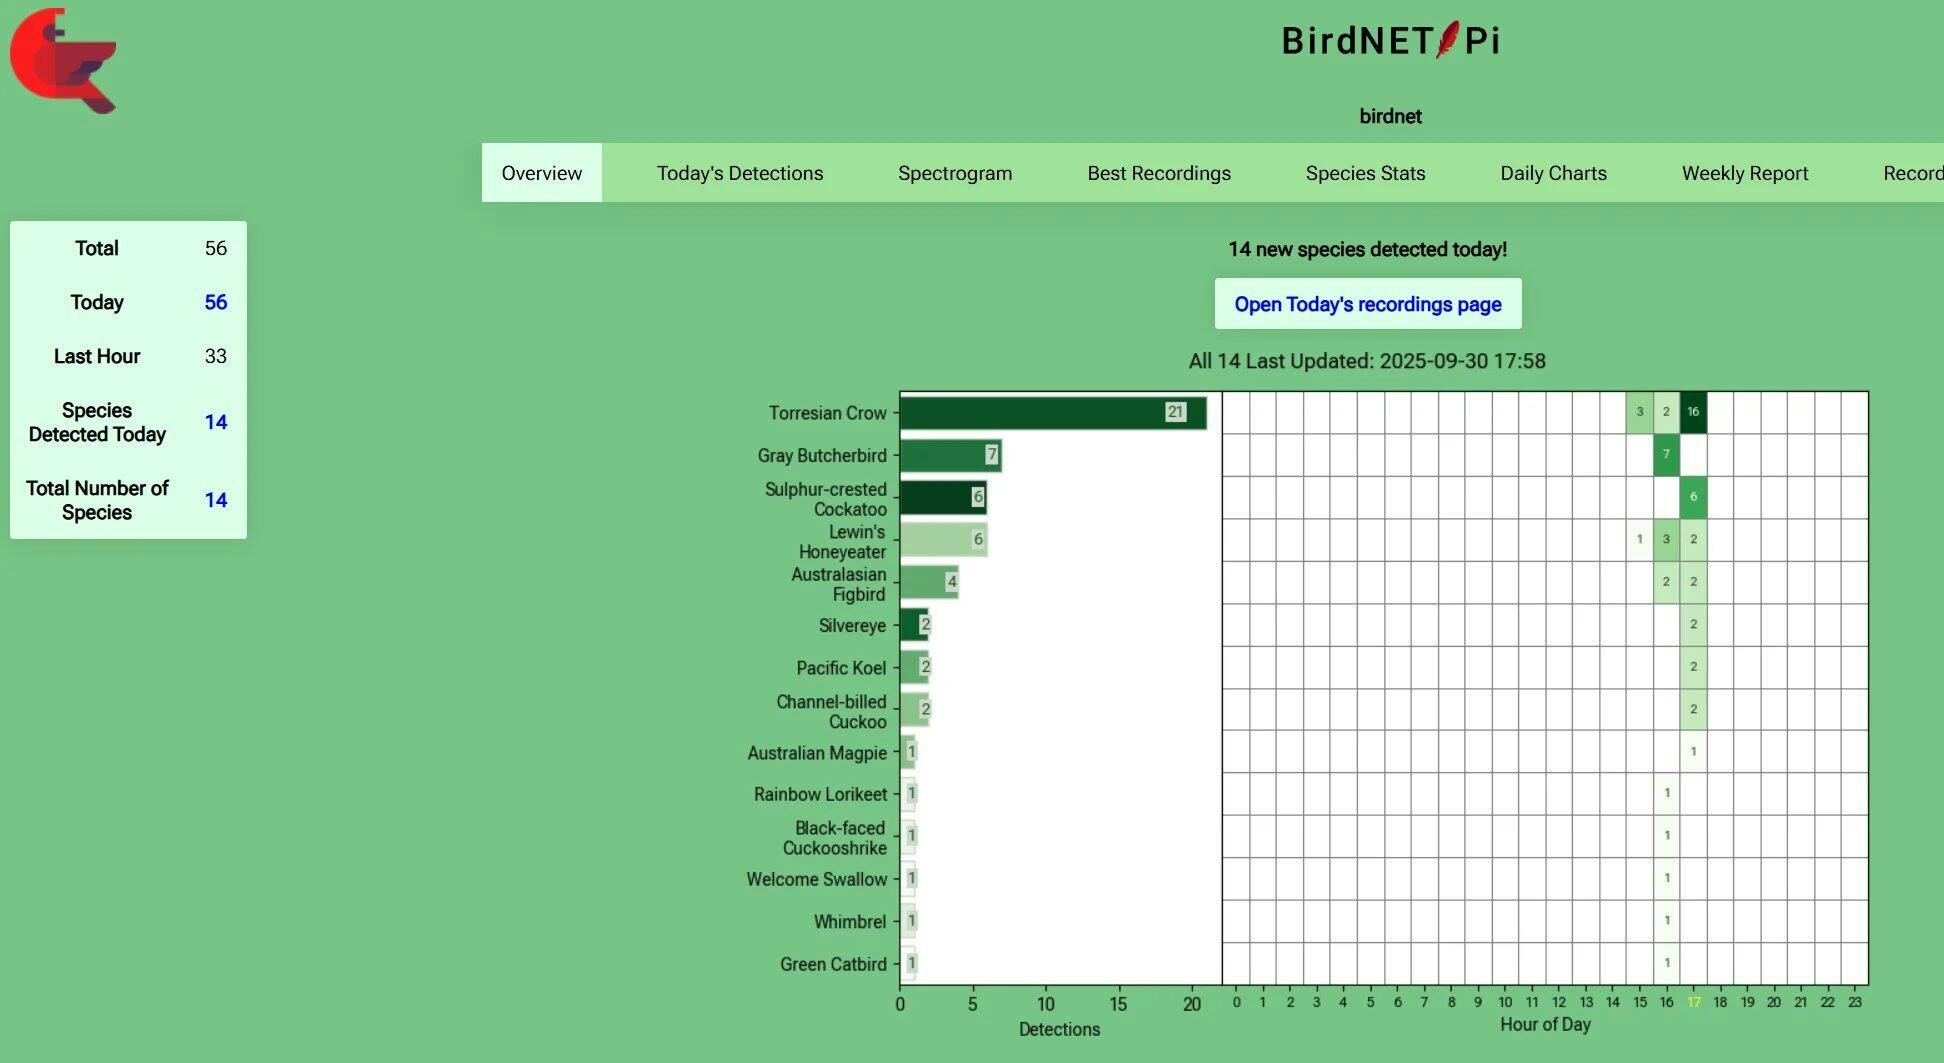1944x1063 pixels.
Task: Click Open Today's recordings page button
Action: click(x=1367, y=304)
